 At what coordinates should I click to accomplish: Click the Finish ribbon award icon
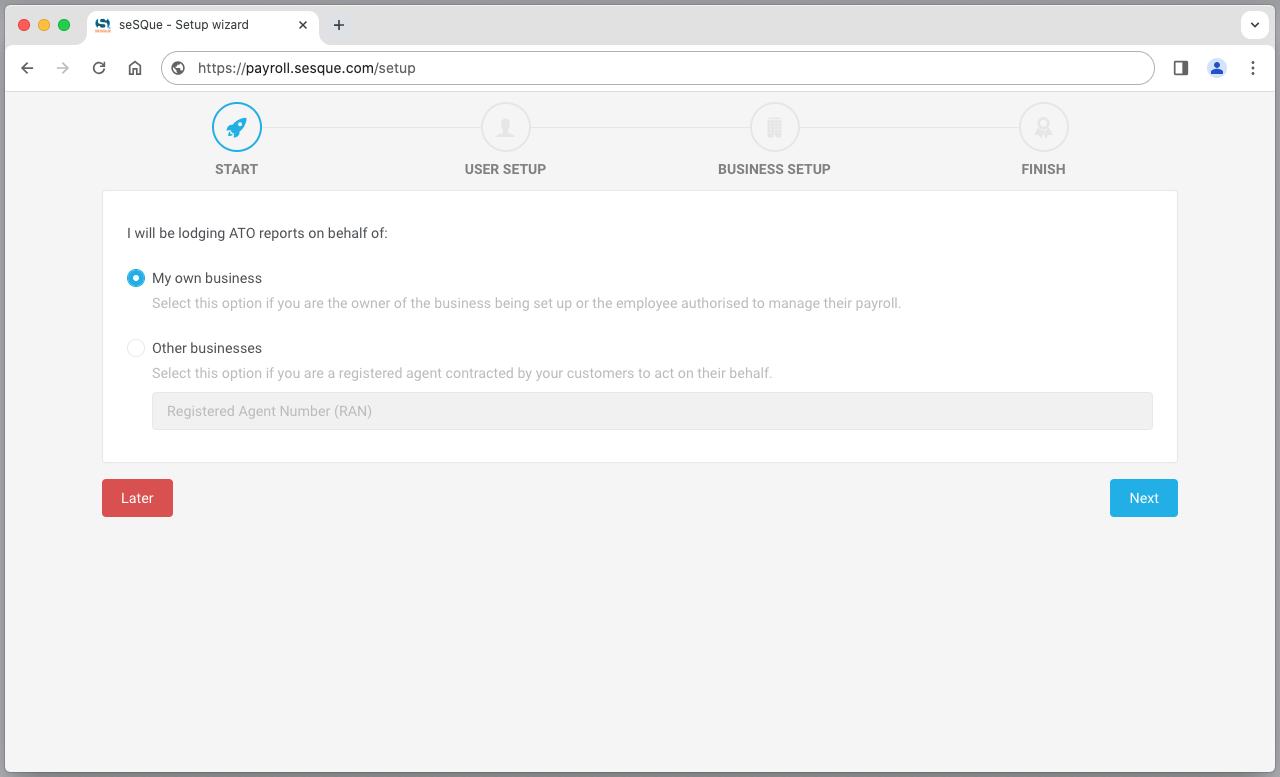click(x=1043, y=128)
